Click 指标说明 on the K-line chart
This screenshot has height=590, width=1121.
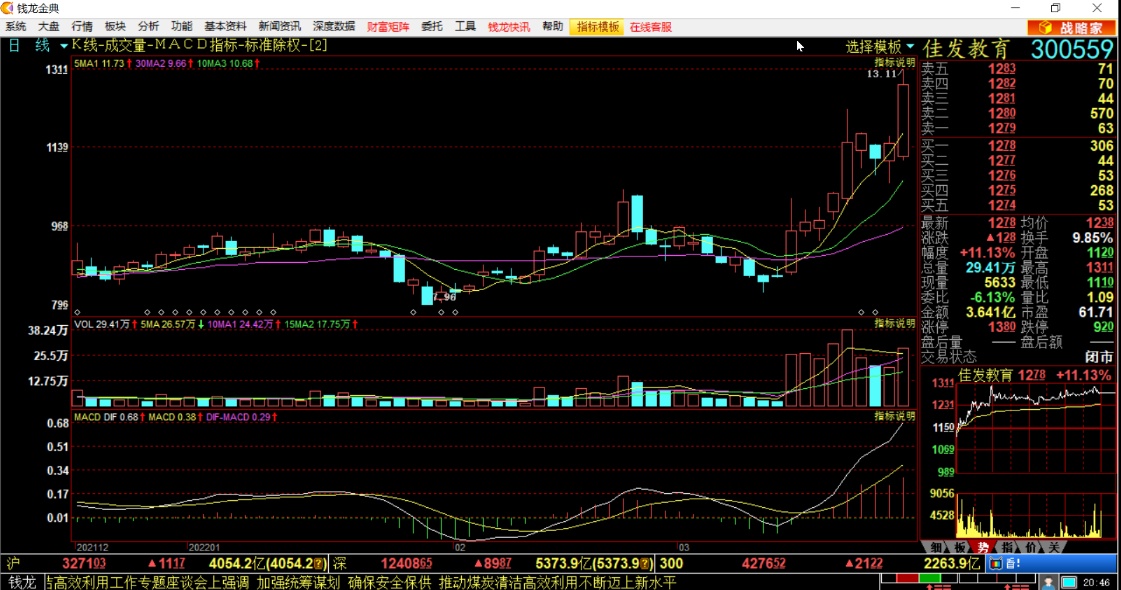coord(894,62)
